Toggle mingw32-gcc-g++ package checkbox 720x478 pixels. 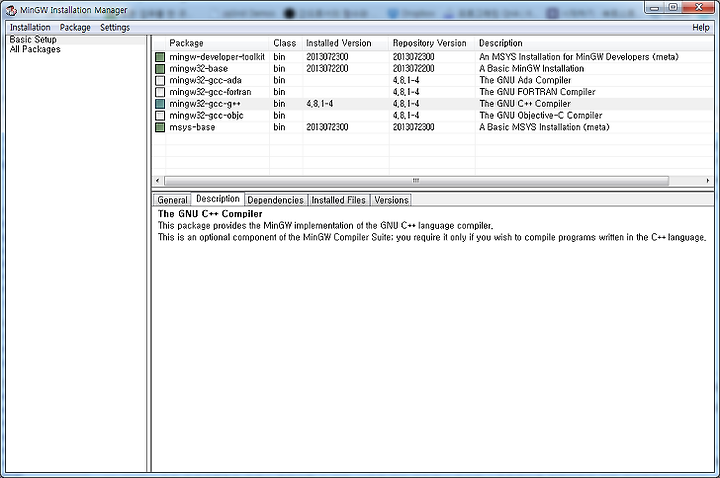[x=160, y=104]
